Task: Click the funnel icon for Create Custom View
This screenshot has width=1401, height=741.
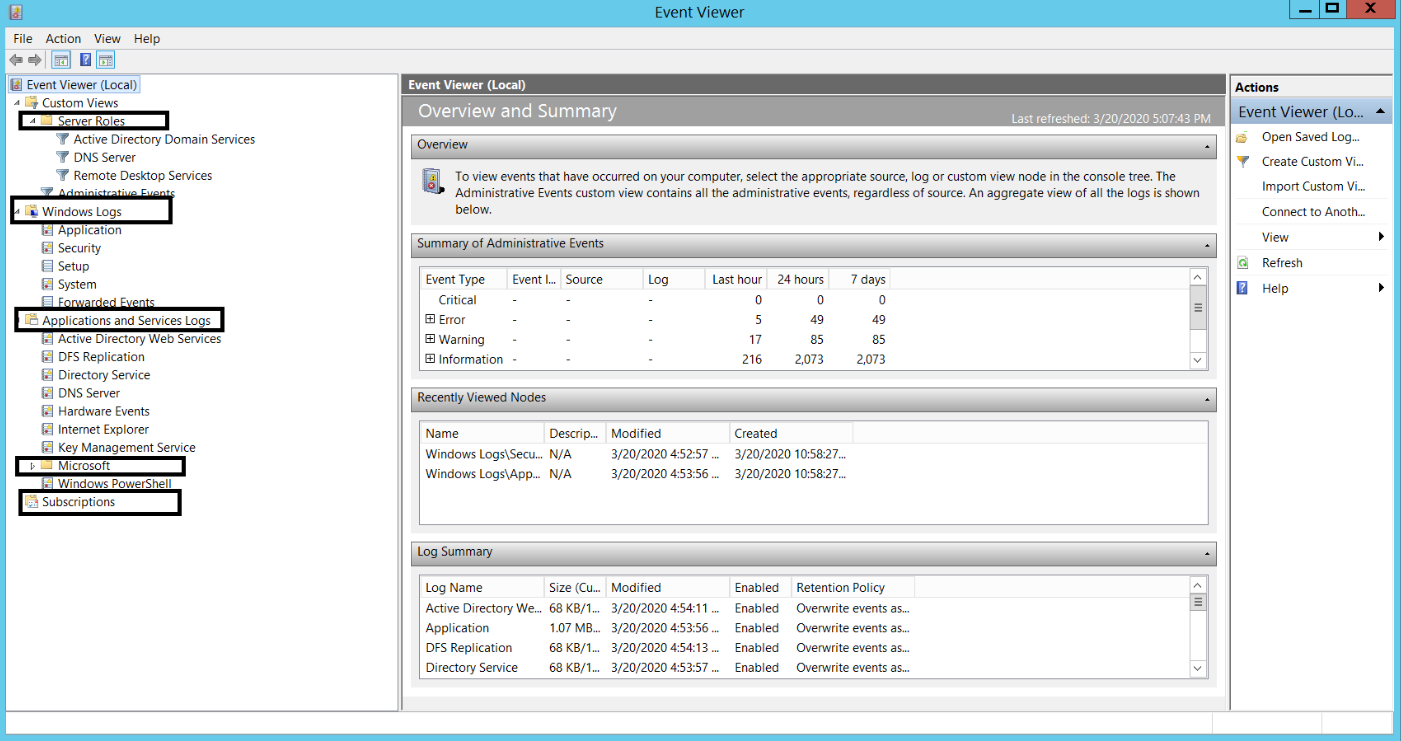Action: click(x=1243, y=161)
